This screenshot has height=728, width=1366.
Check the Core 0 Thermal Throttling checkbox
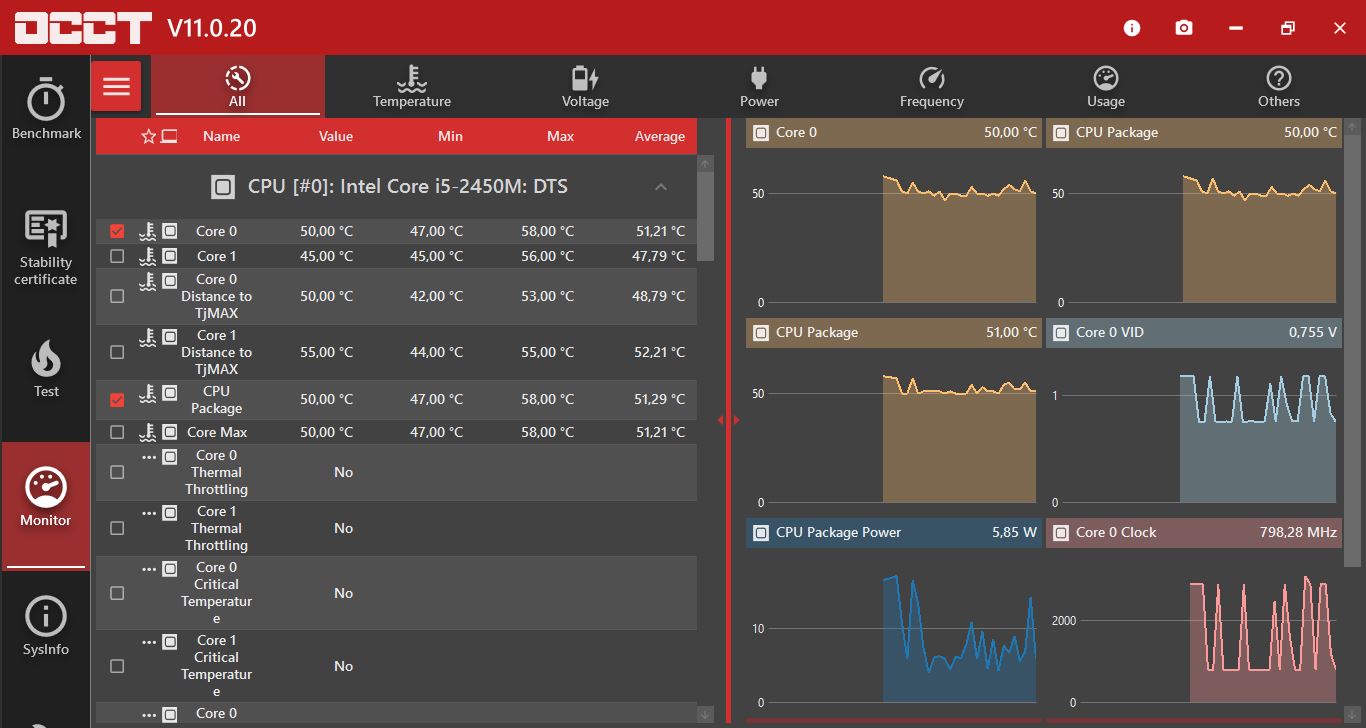(x=117, y=472)
